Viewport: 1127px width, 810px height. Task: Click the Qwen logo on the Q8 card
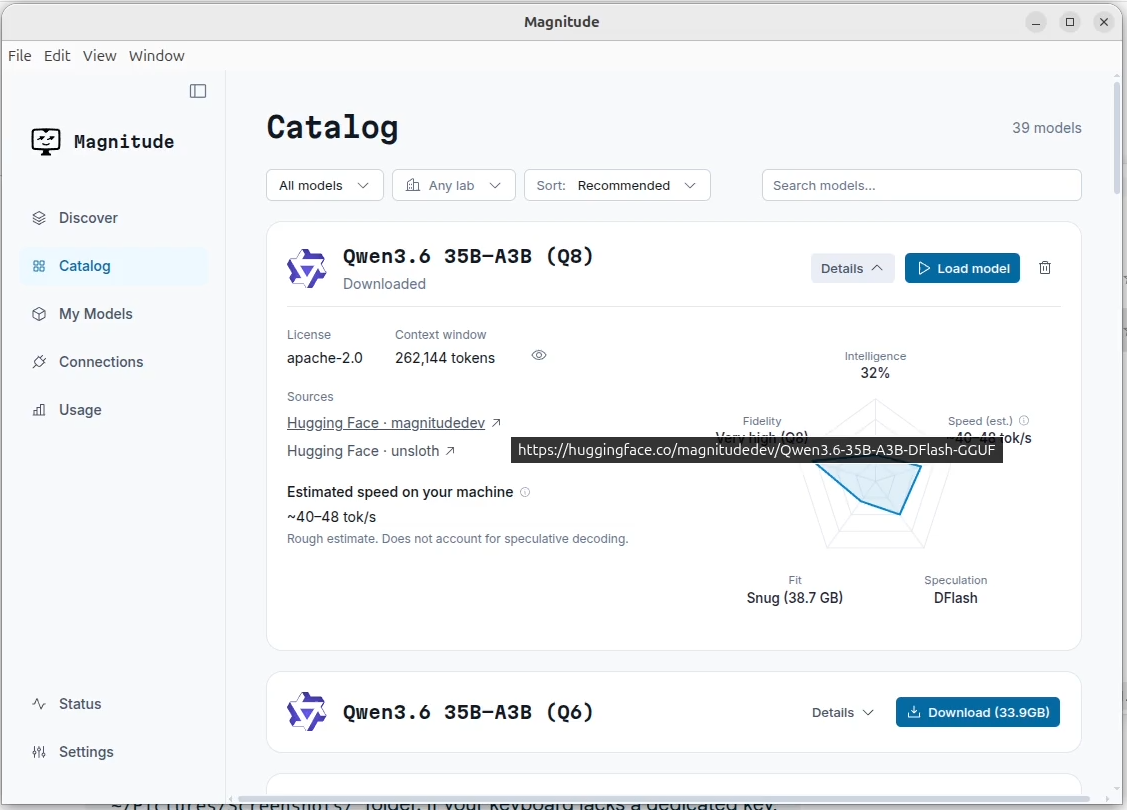[307, 269]
